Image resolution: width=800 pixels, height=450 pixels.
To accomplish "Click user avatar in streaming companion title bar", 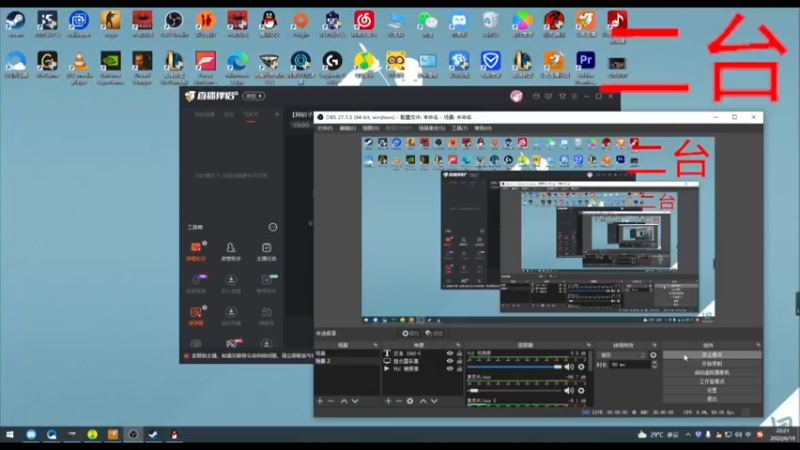I will pos(516,96).
